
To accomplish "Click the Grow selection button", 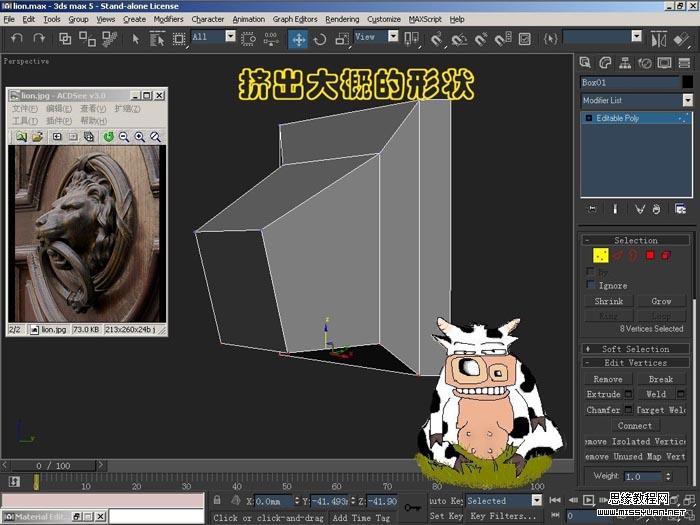I will pyautogui.click(x=661, y=301).
